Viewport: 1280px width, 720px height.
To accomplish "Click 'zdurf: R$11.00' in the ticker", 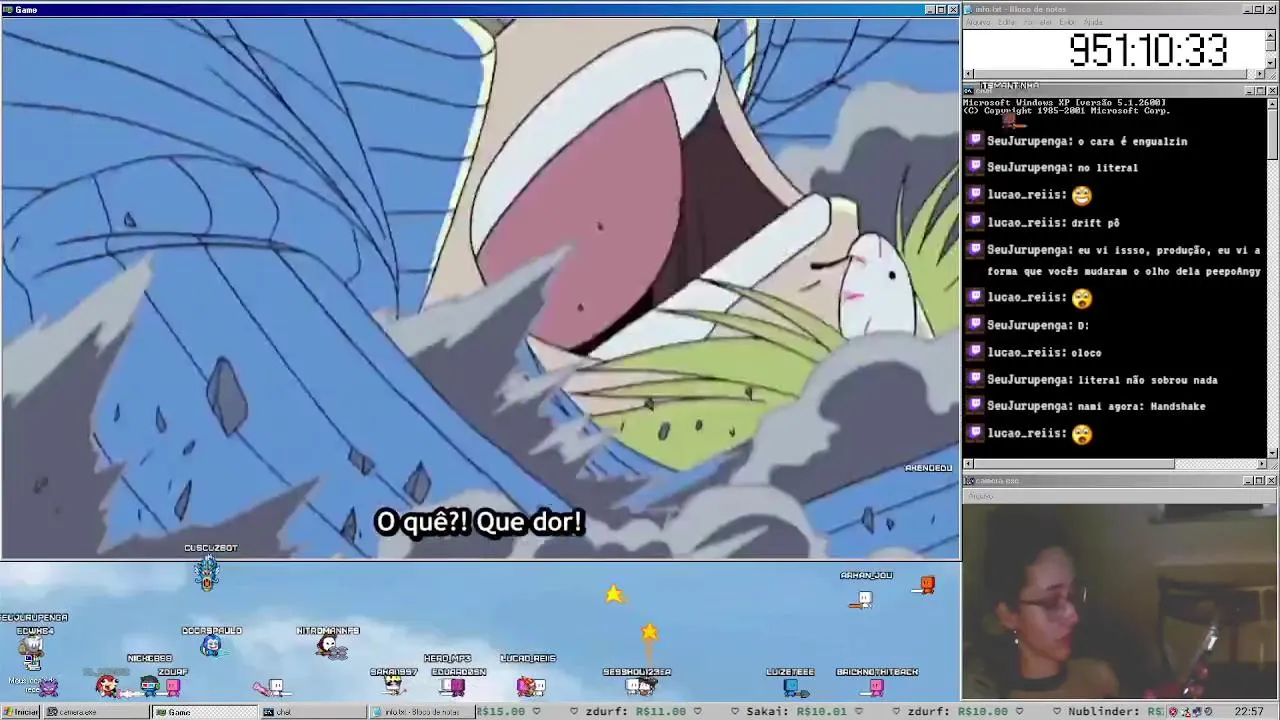I will click(637, 712).
